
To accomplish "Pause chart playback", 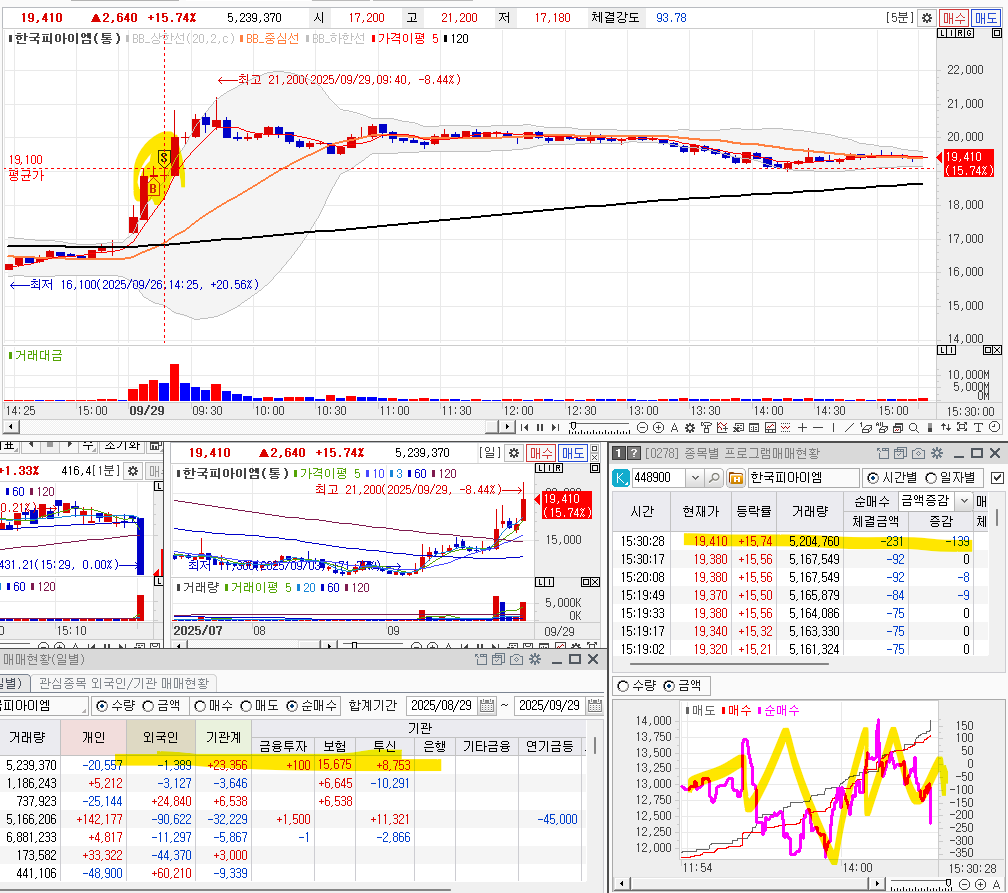I will (x=540, y=428).
